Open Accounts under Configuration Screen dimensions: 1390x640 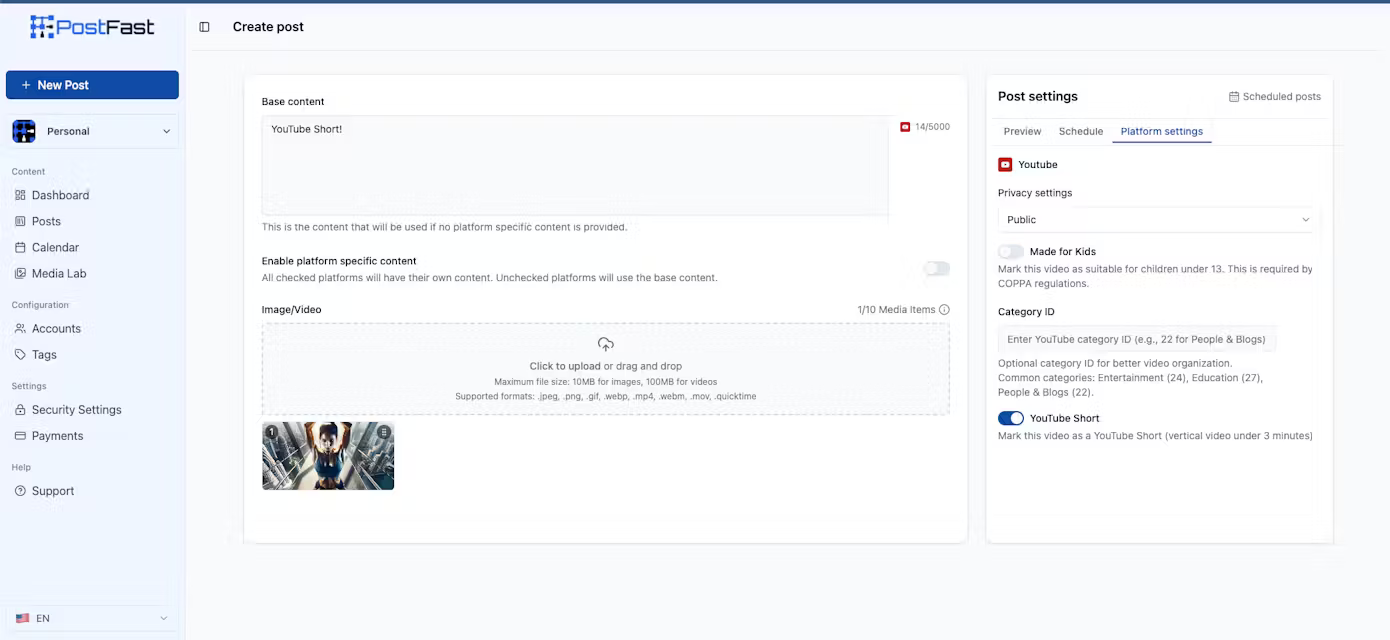pyautogui.click(x=56, y=328)
